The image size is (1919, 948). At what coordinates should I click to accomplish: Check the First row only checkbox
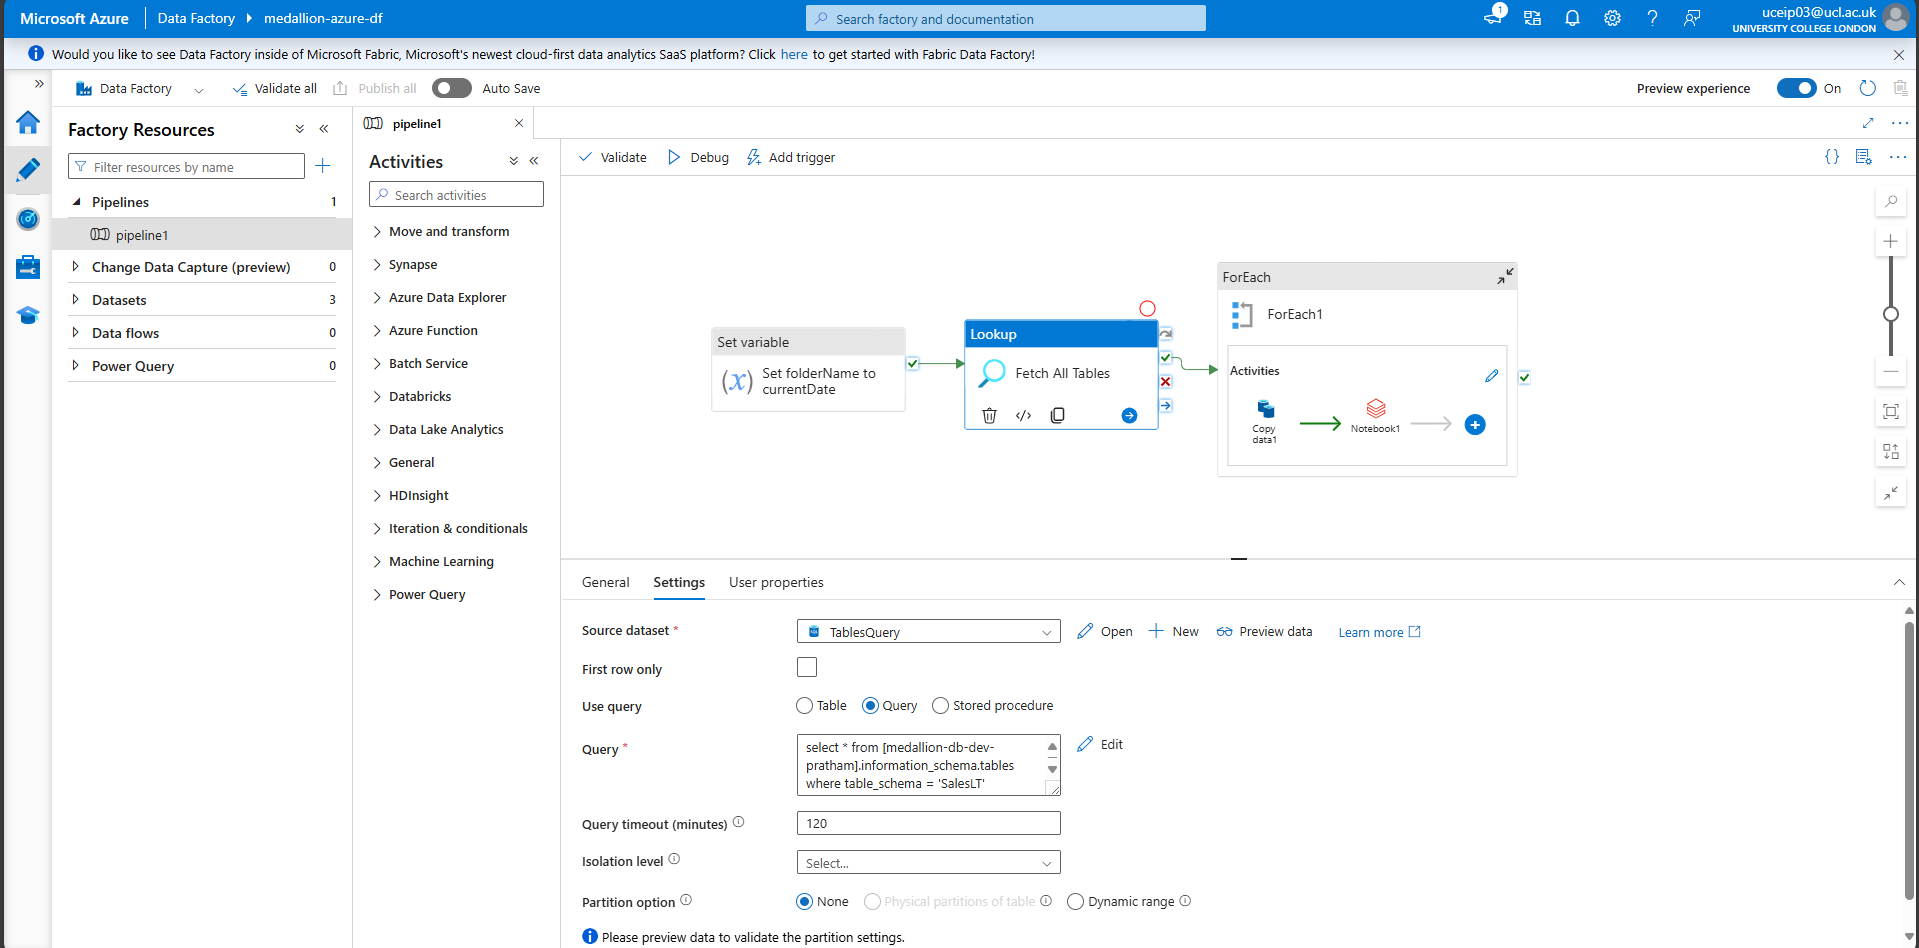pyautogui.click(x=807, y=667)
